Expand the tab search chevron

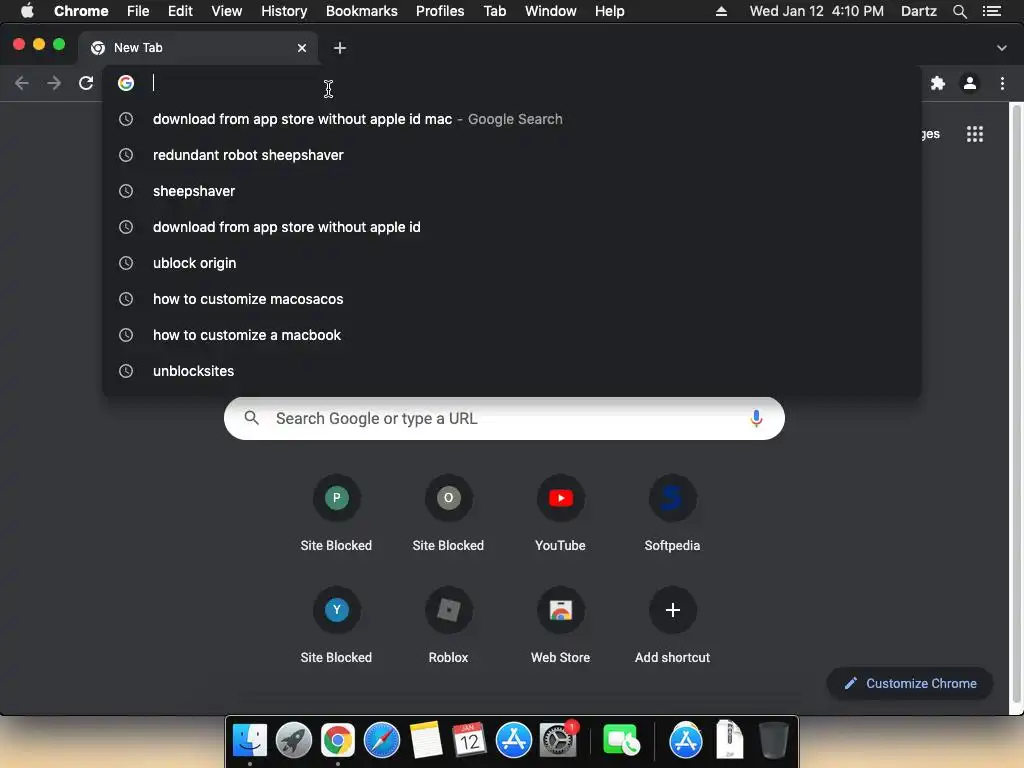(1002, 48)
